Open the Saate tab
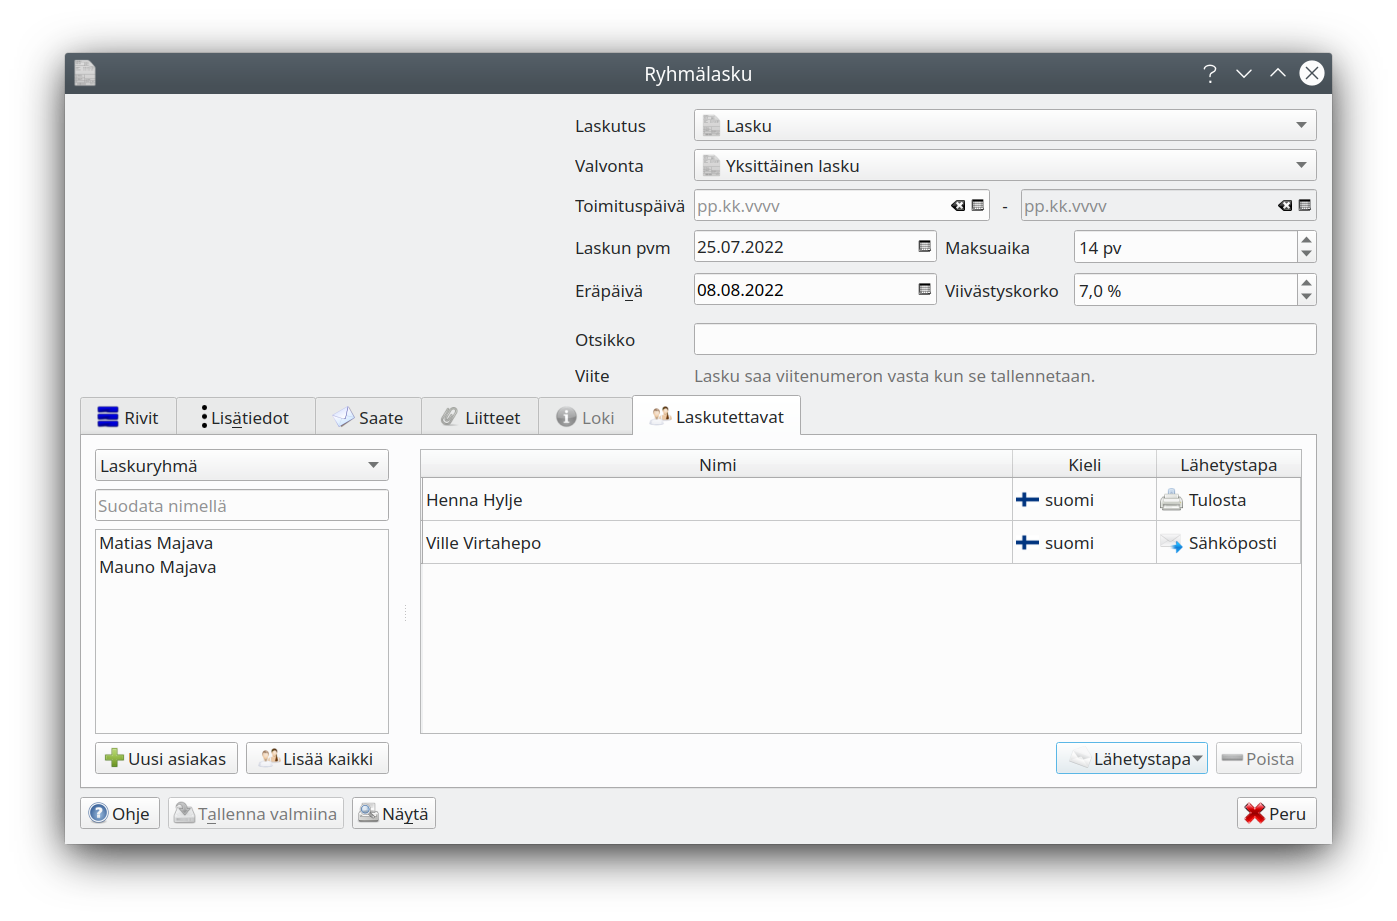1397x921 pixels. point(368,417)
